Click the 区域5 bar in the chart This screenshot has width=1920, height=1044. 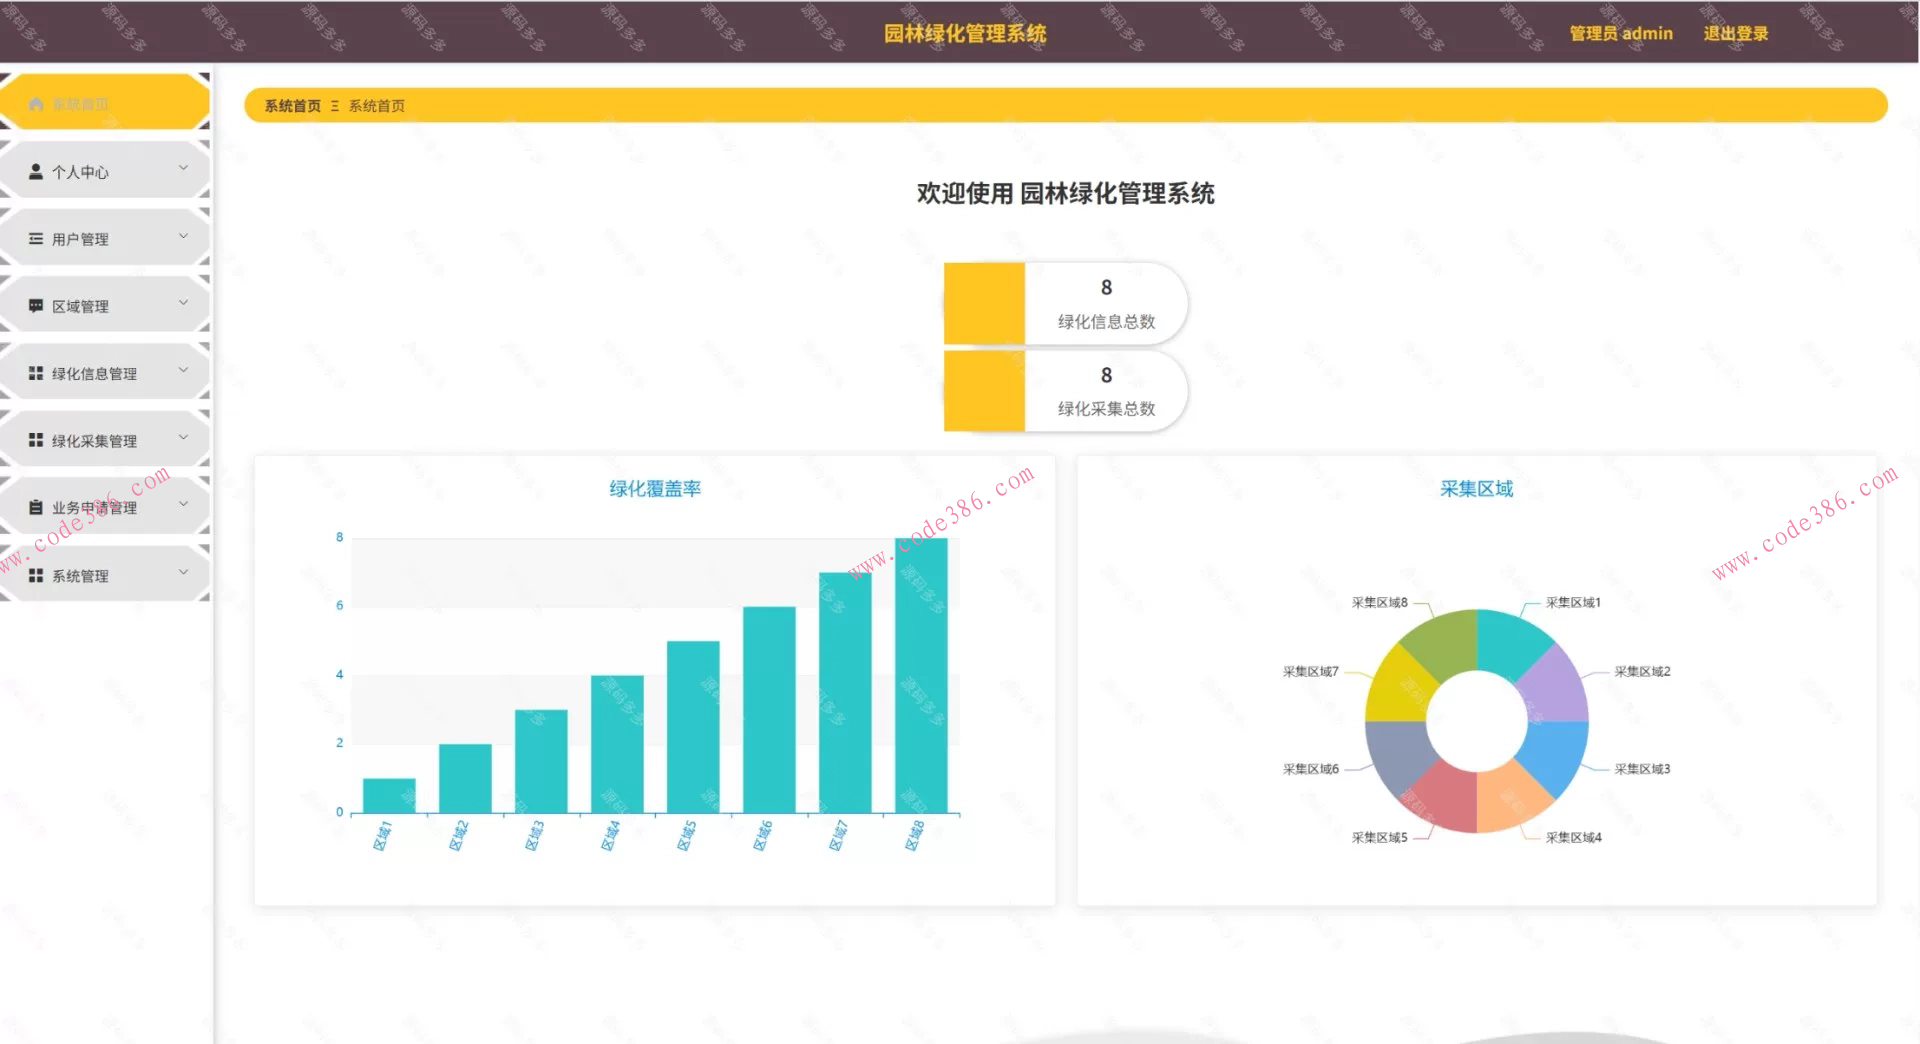(693, 727)
